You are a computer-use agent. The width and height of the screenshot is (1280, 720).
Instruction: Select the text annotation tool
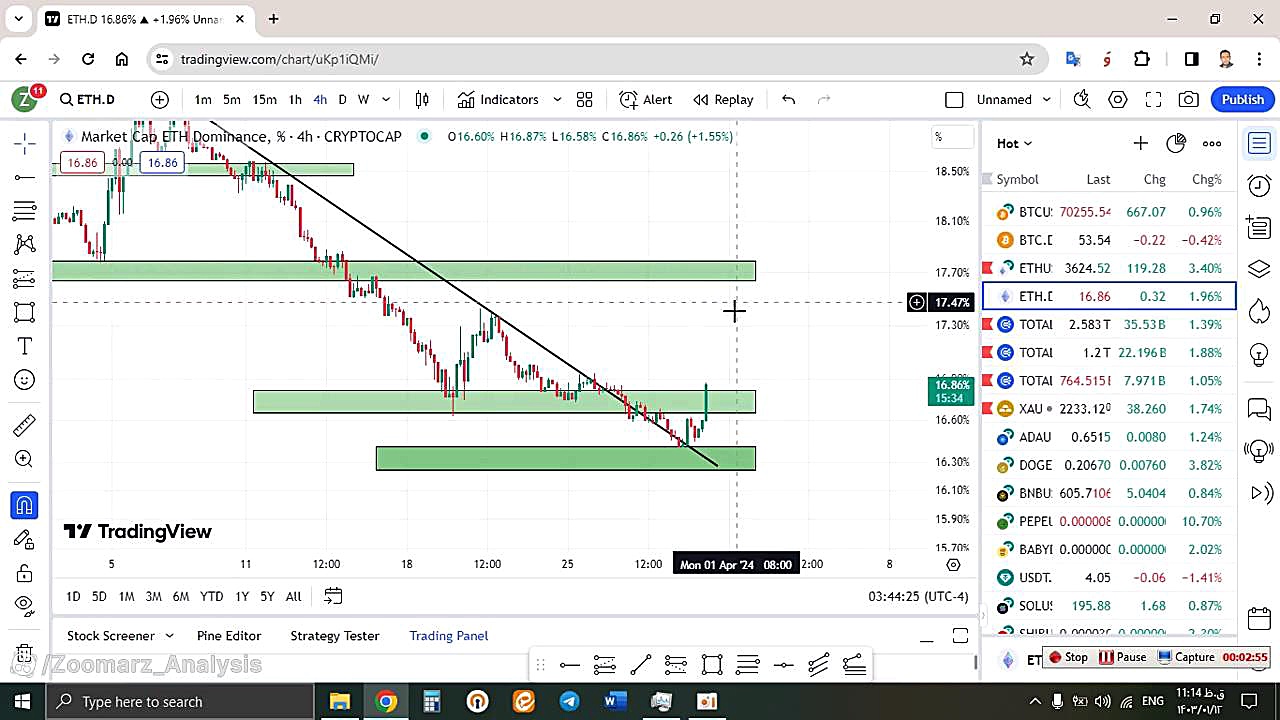pos(25,346)
